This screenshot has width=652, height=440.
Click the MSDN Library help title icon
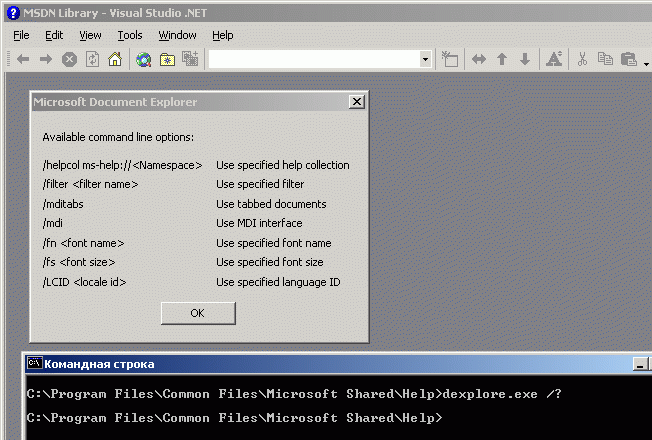tap(13, 13)
